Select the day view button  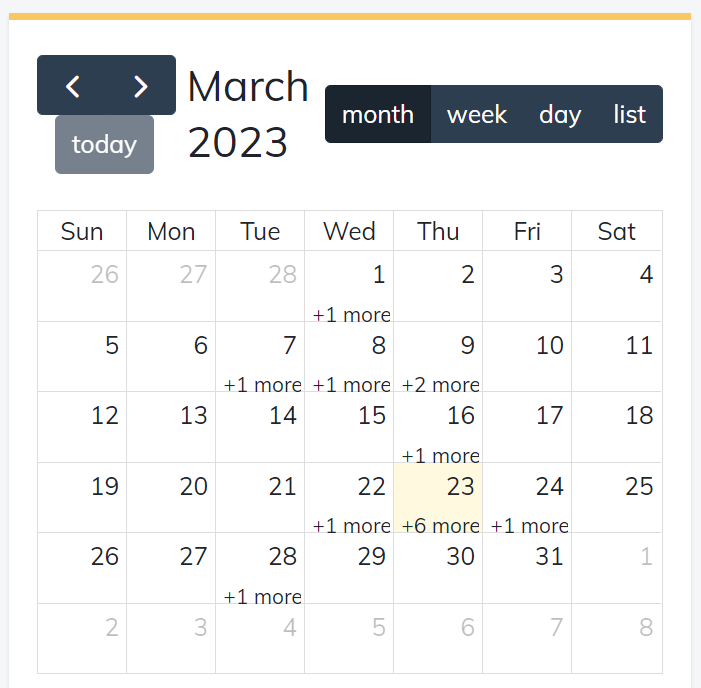click(560, 115)
